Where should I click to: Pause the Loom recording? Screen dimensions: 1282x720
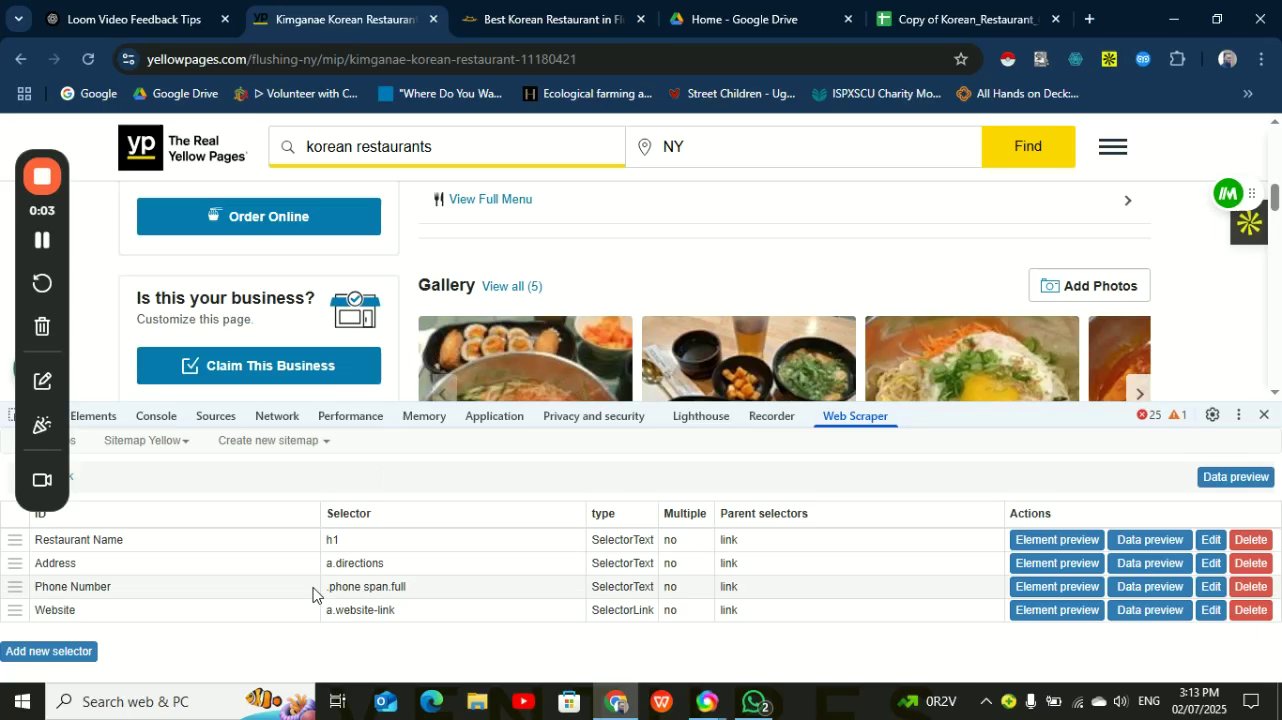[42, 240]
